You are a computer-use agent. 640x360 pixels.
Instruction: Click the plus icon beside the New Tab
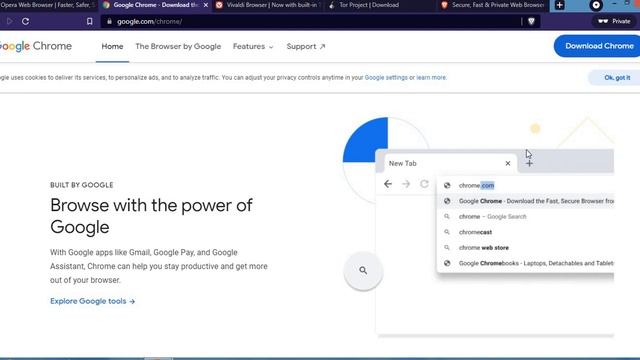pos(529,164)
